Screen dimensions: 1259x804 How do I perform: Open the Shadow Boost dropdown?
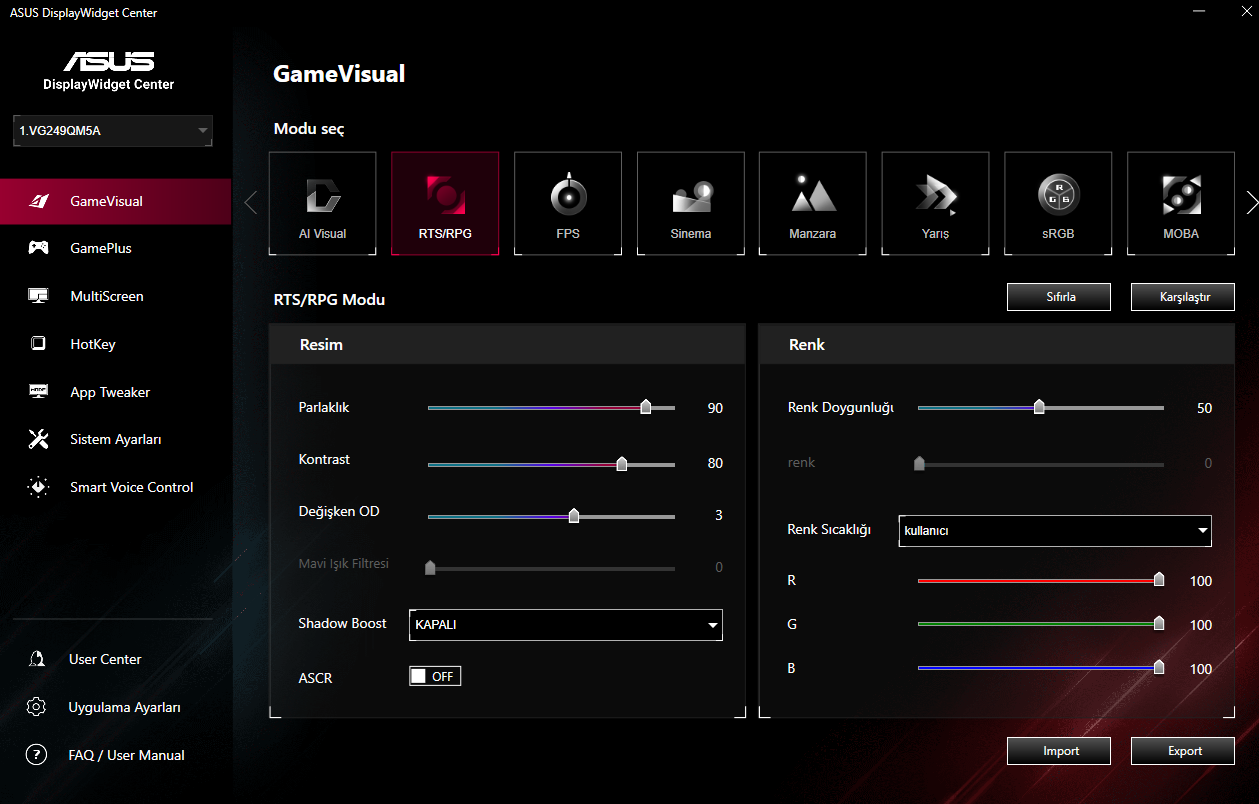tap(566, 625)
